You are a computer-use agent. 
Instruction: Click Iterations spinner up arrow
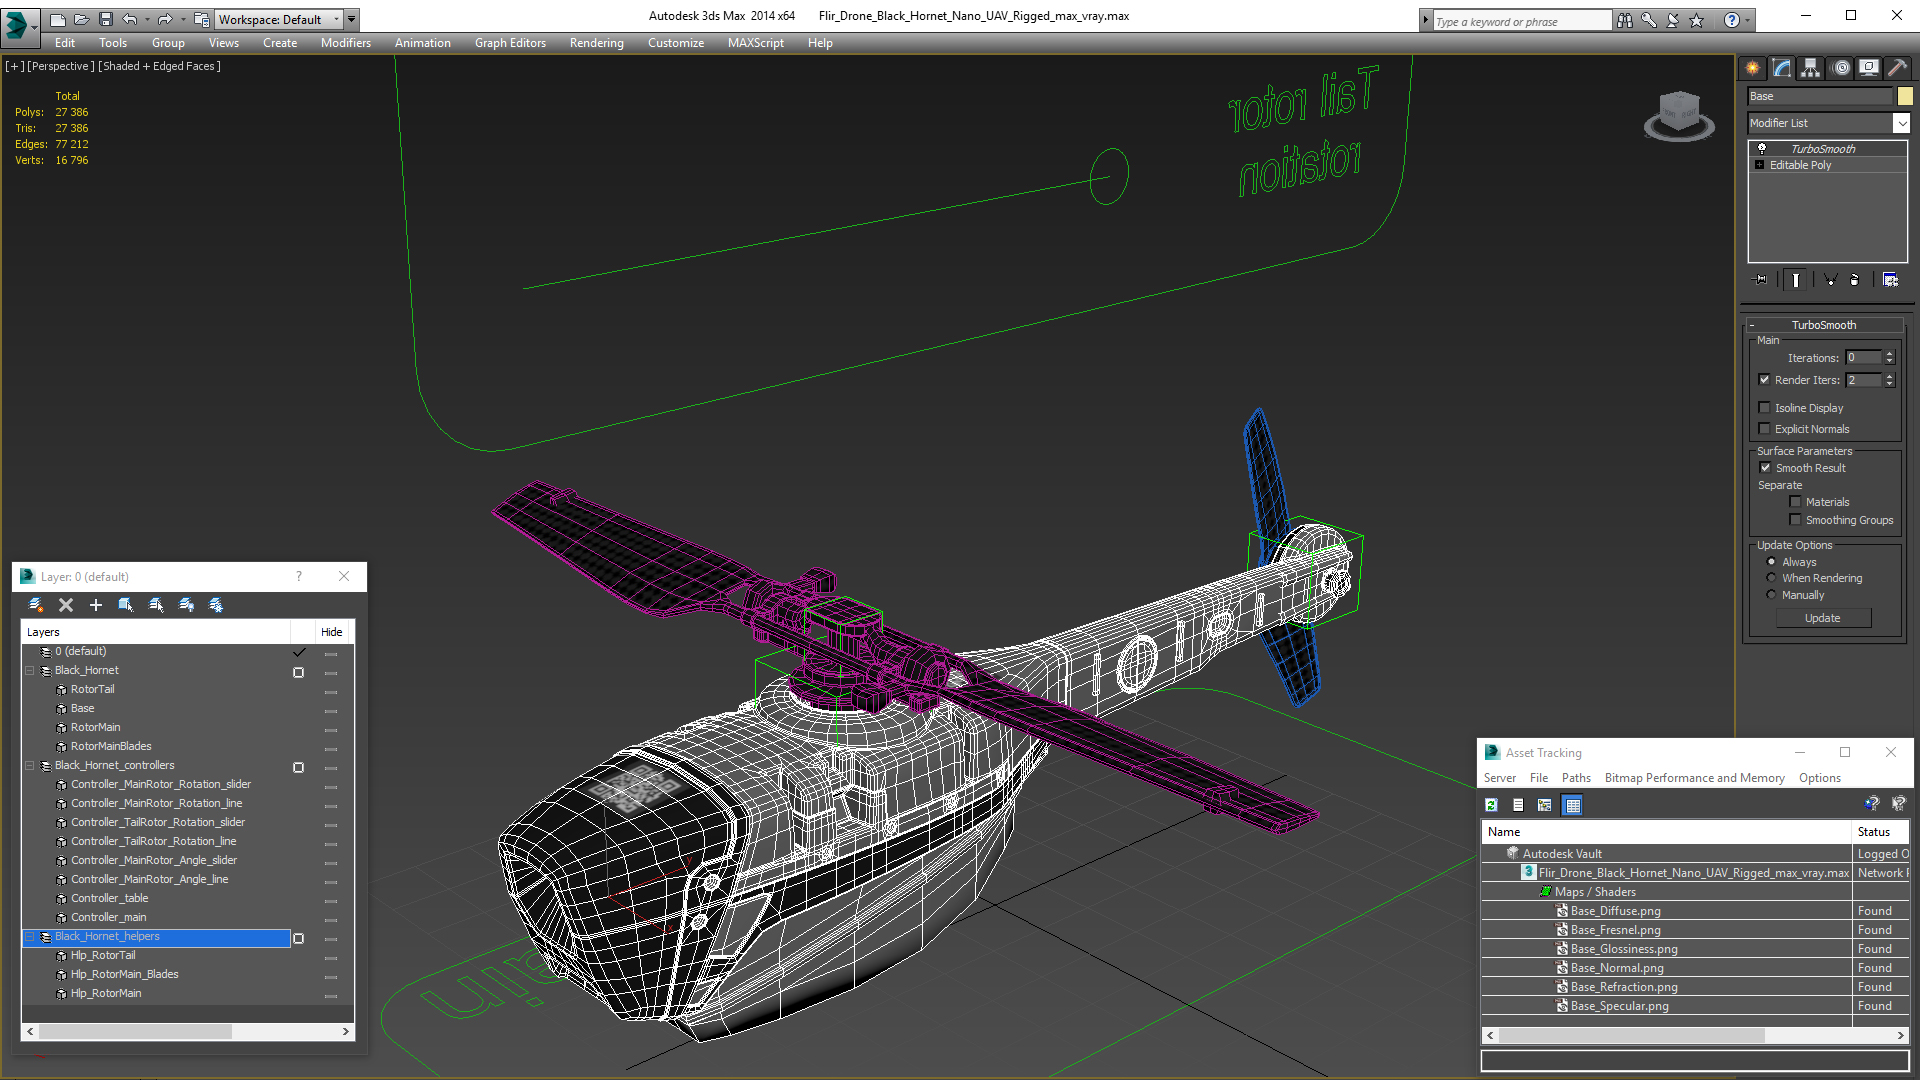(x=1889, y=354)
